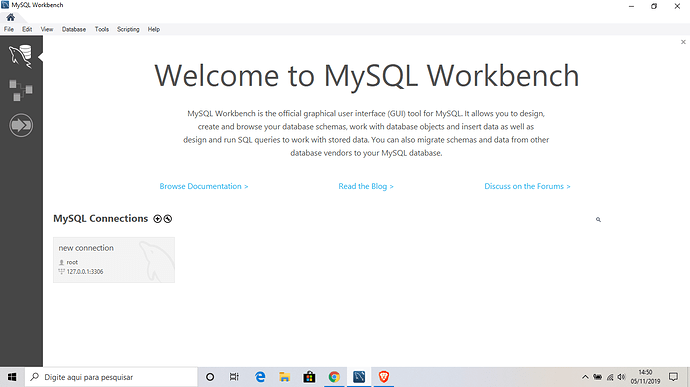Open the Database menu
The image size is (690, 387).
tap(73, 29)
